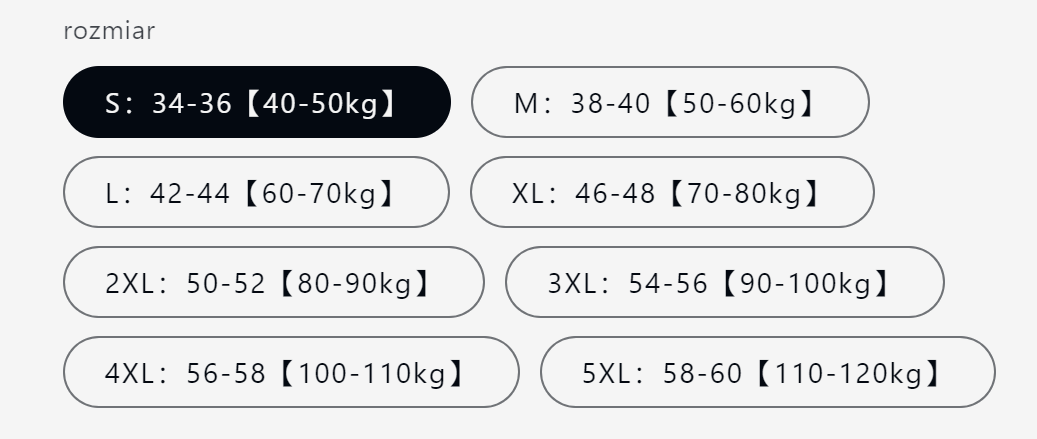Pick size L: 42-44

tap(256, 192)
